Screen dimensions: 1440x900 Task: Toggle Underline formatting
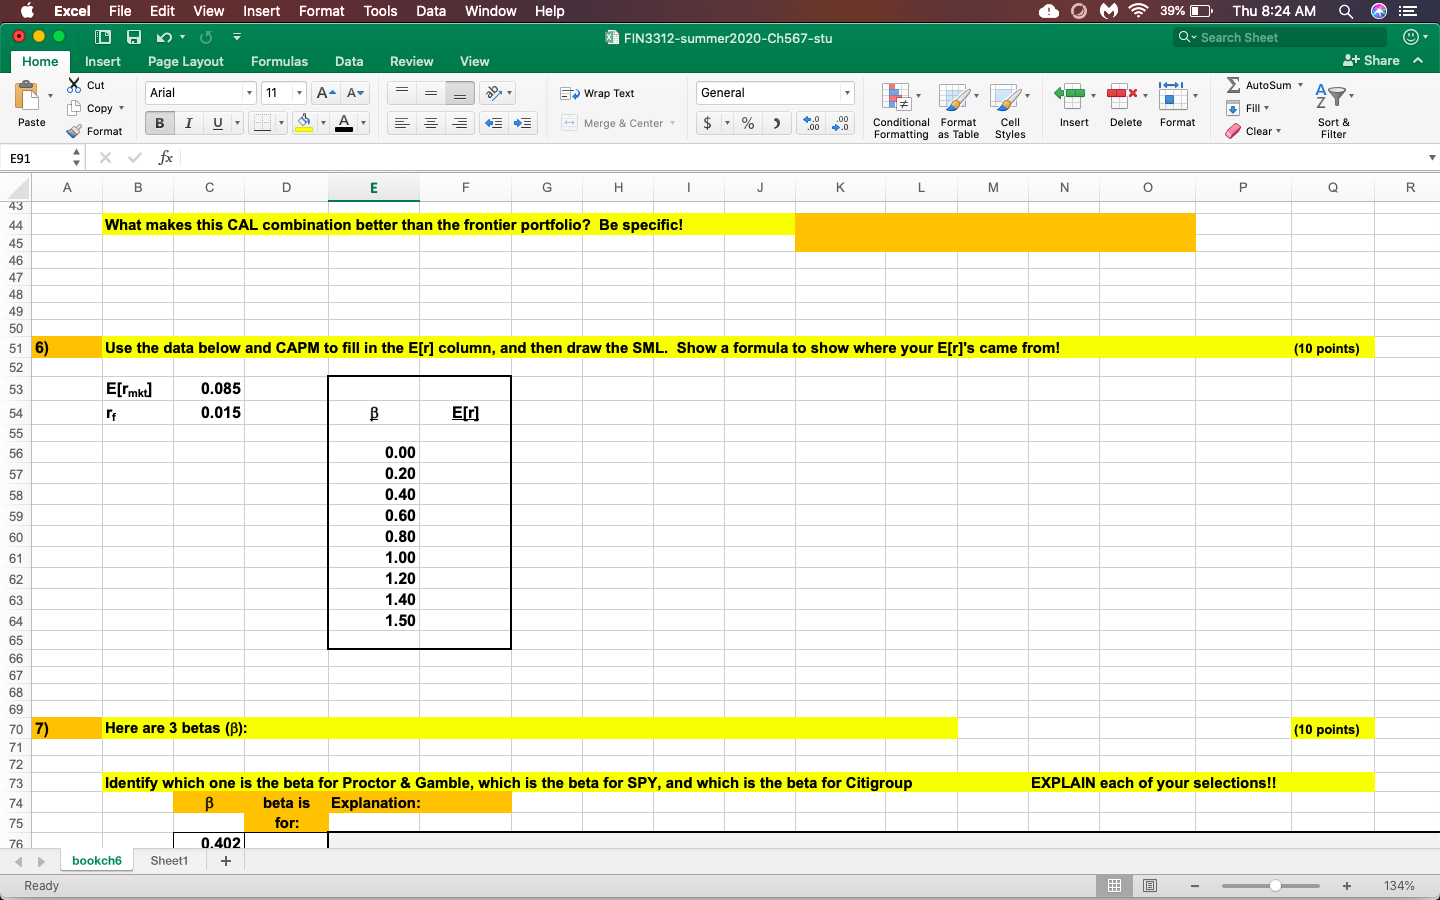217,123
